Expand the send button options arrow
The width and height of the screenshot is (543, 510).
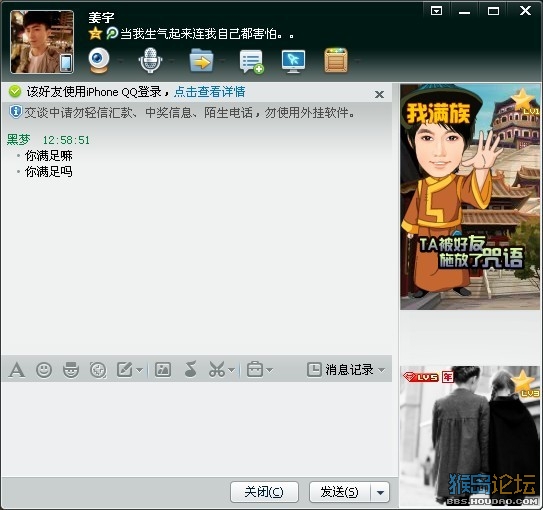point(380,492)
